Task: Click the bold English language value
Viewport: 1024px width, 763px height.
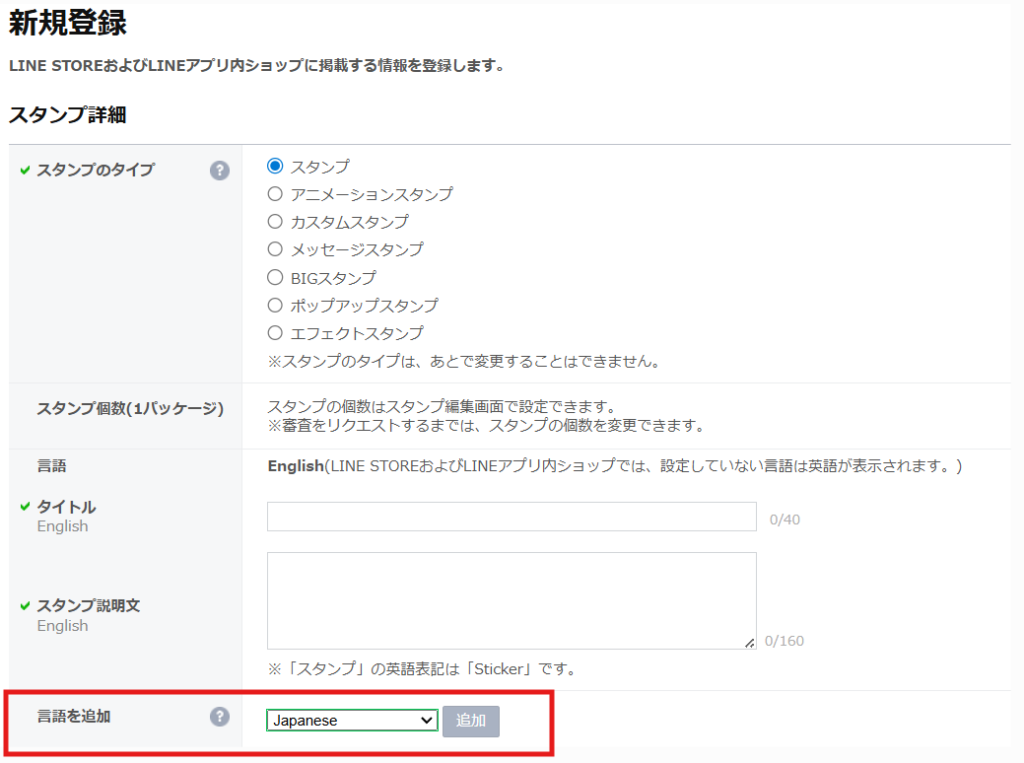Action: pos(296,466)
